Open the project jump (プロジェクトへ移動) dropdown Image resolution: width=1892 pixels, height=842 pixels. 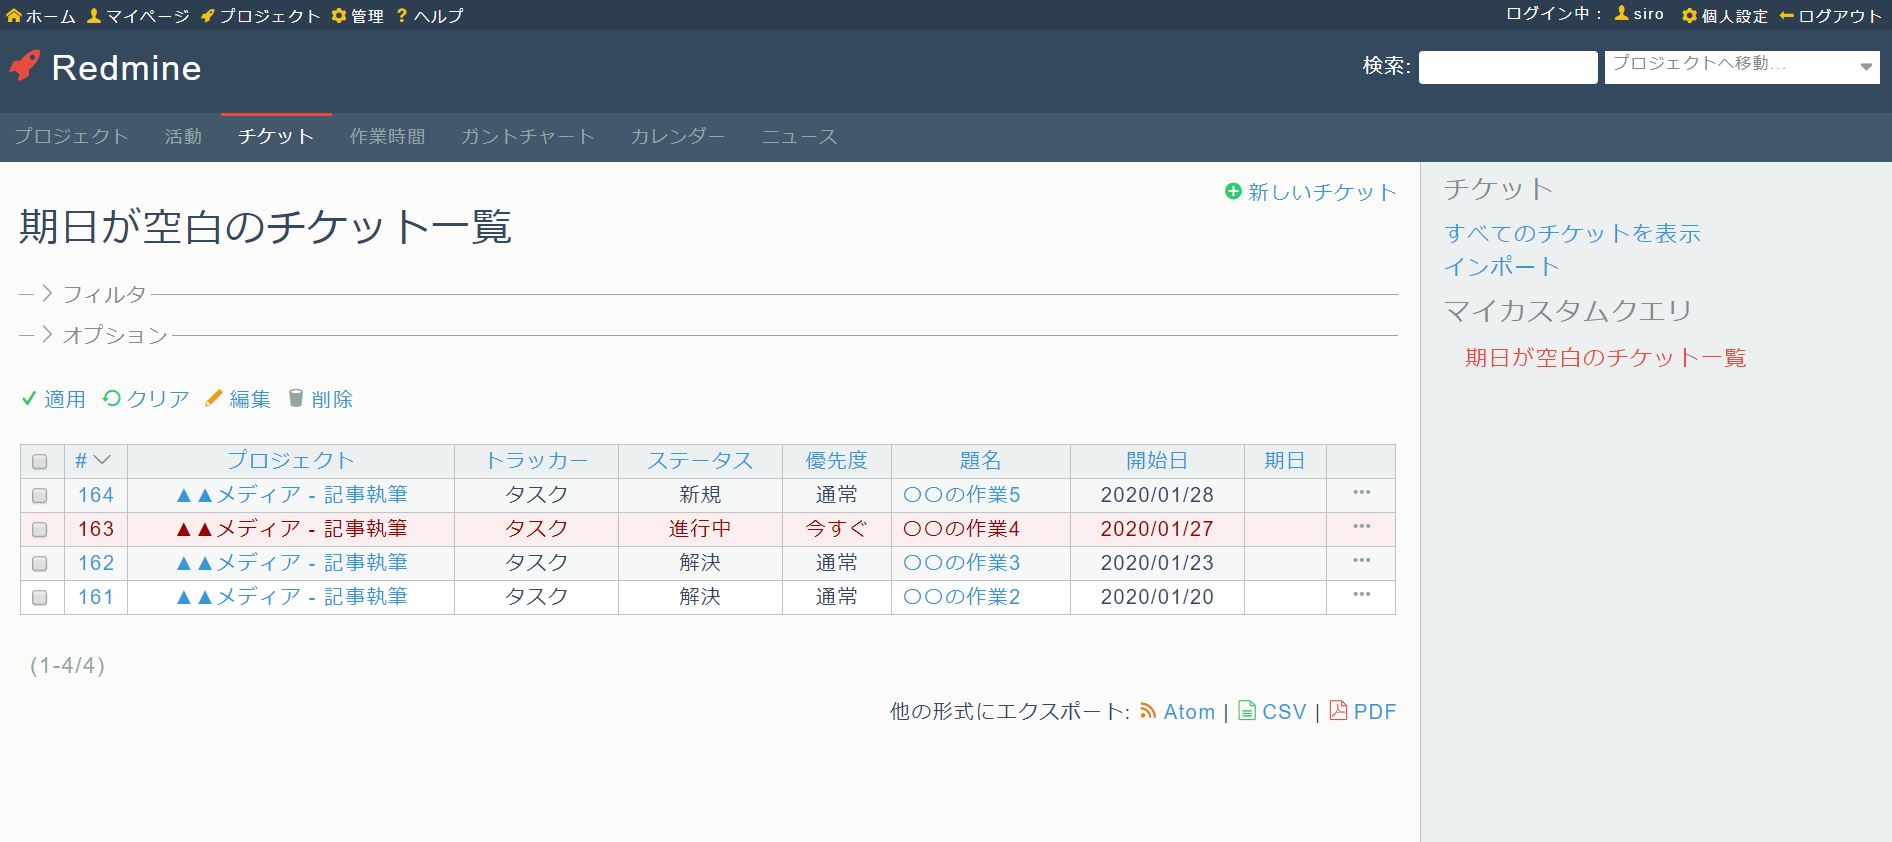1741,67
